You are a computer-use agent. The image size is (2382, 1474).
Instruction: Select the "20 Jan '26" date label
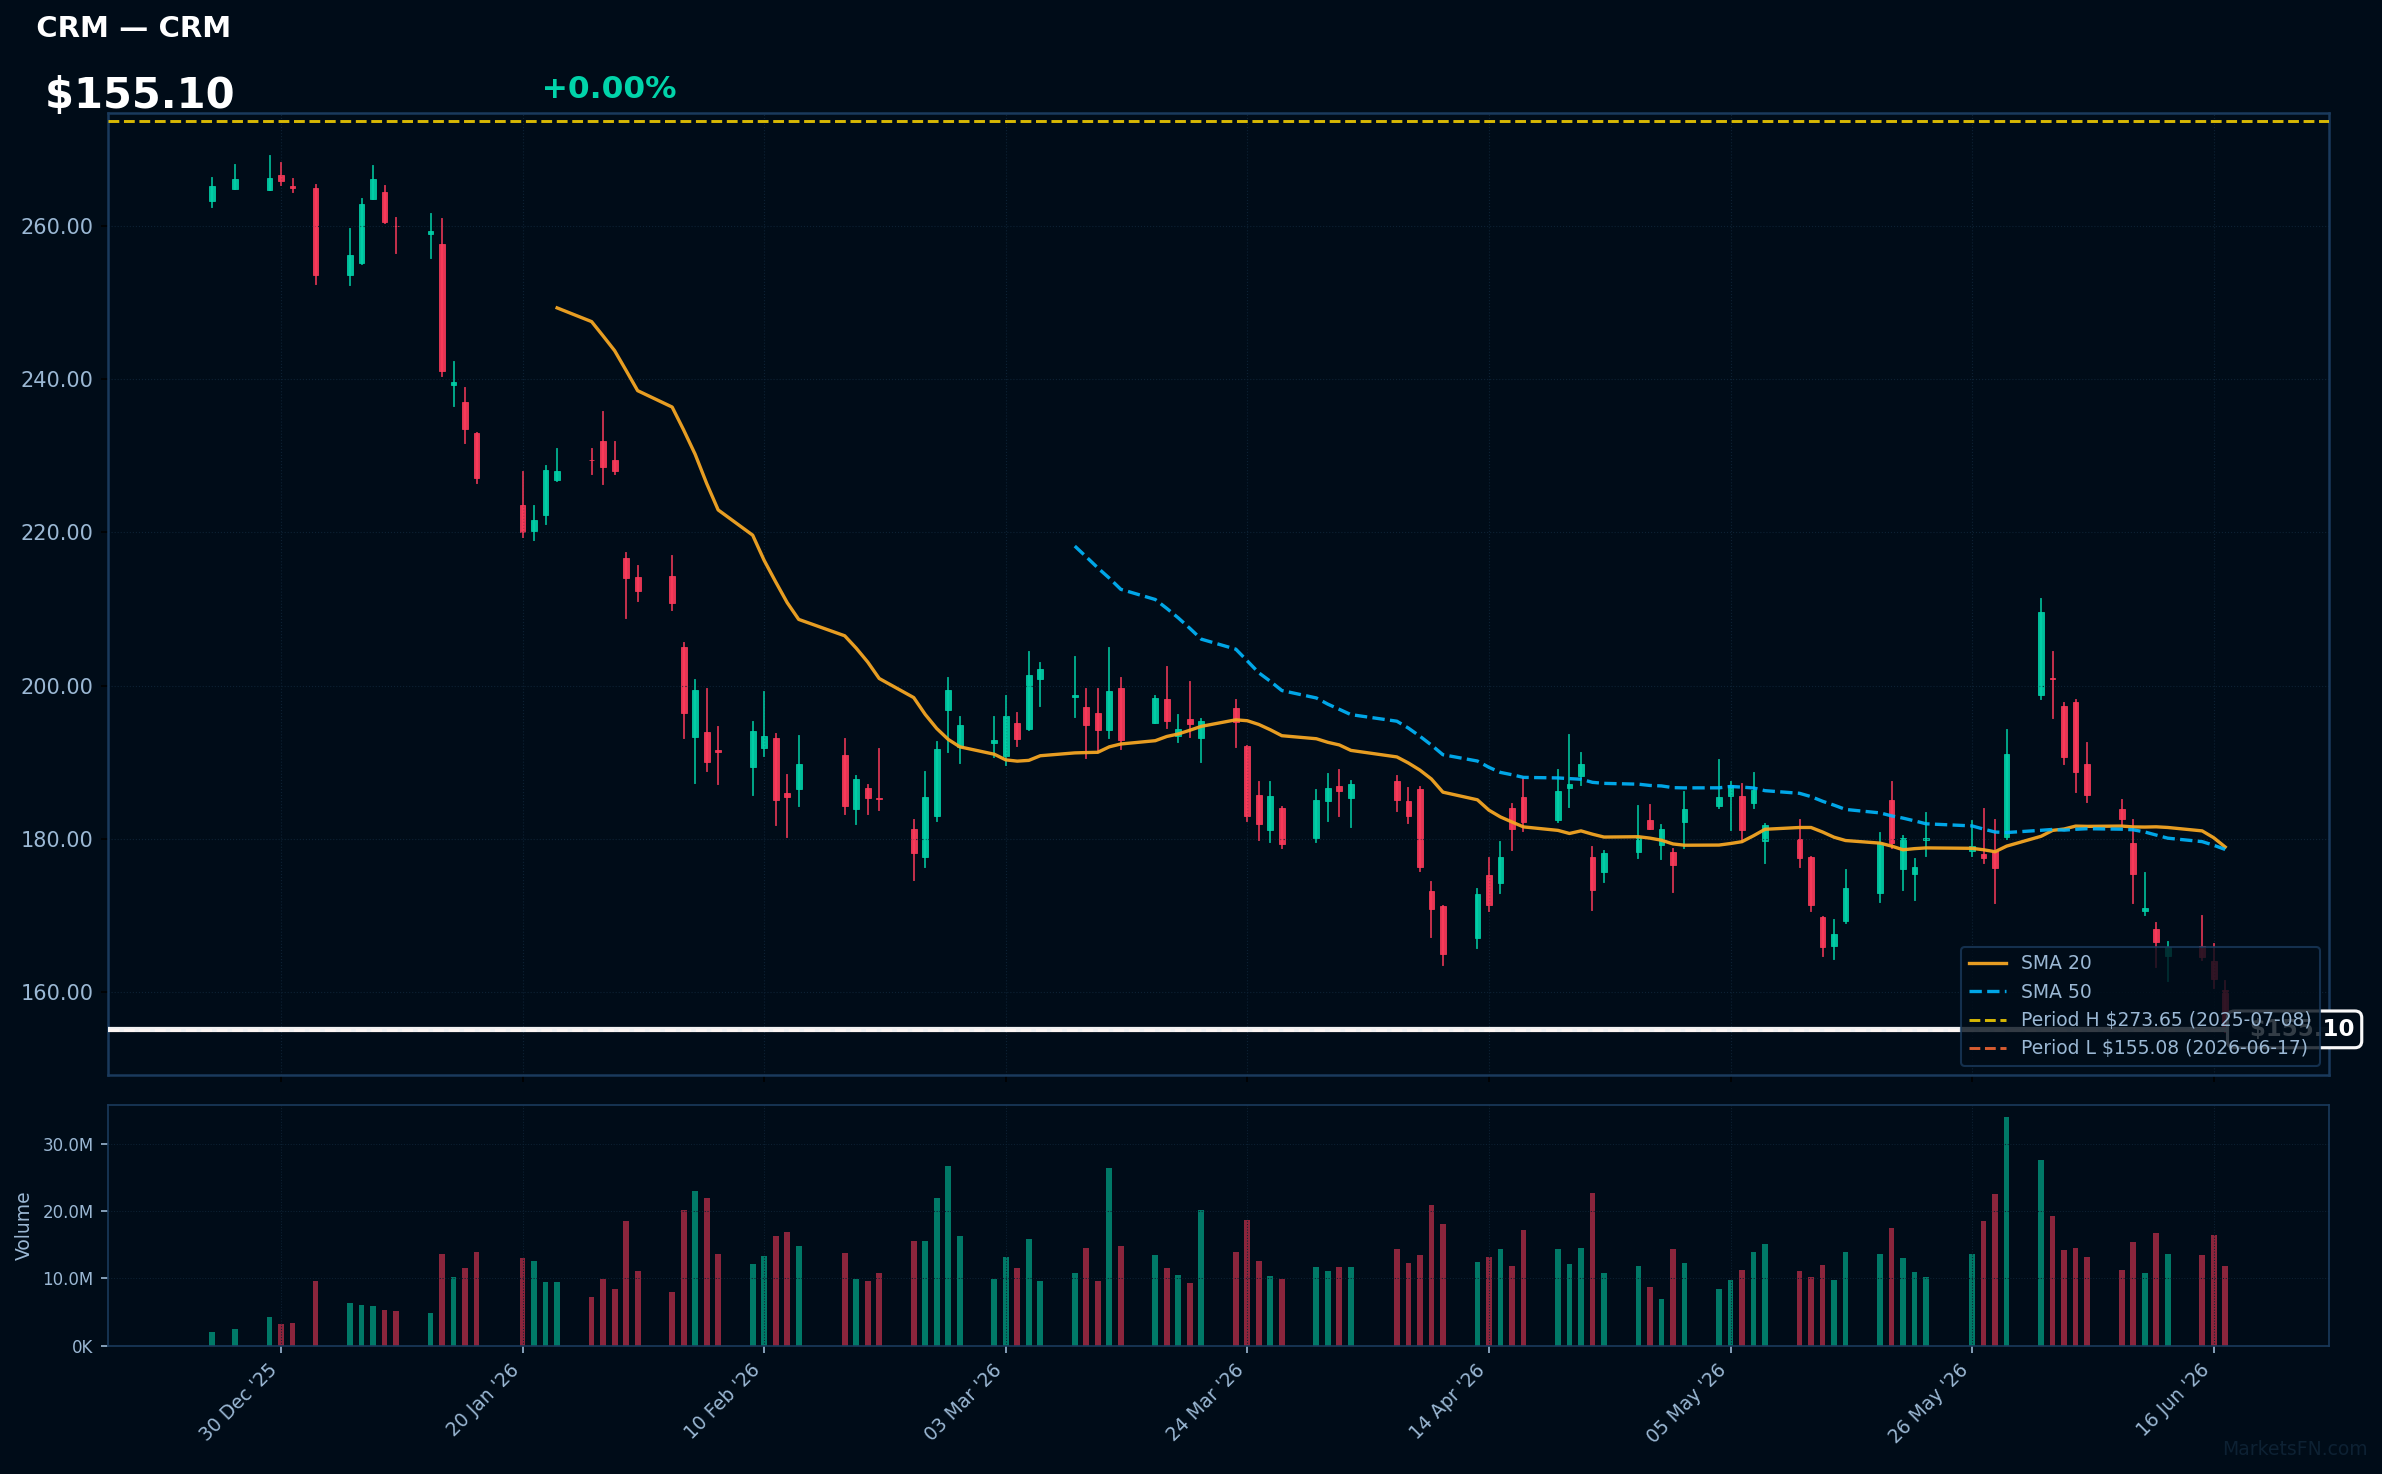click(482, 1400)
